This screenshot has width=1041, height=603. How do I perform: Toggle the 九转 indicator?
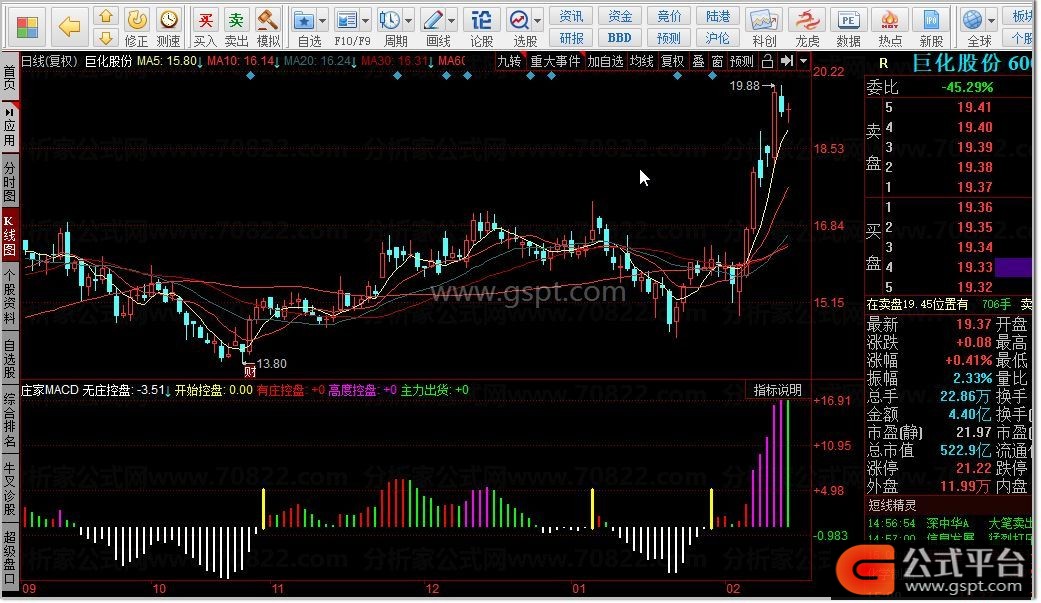click(509, 62)
